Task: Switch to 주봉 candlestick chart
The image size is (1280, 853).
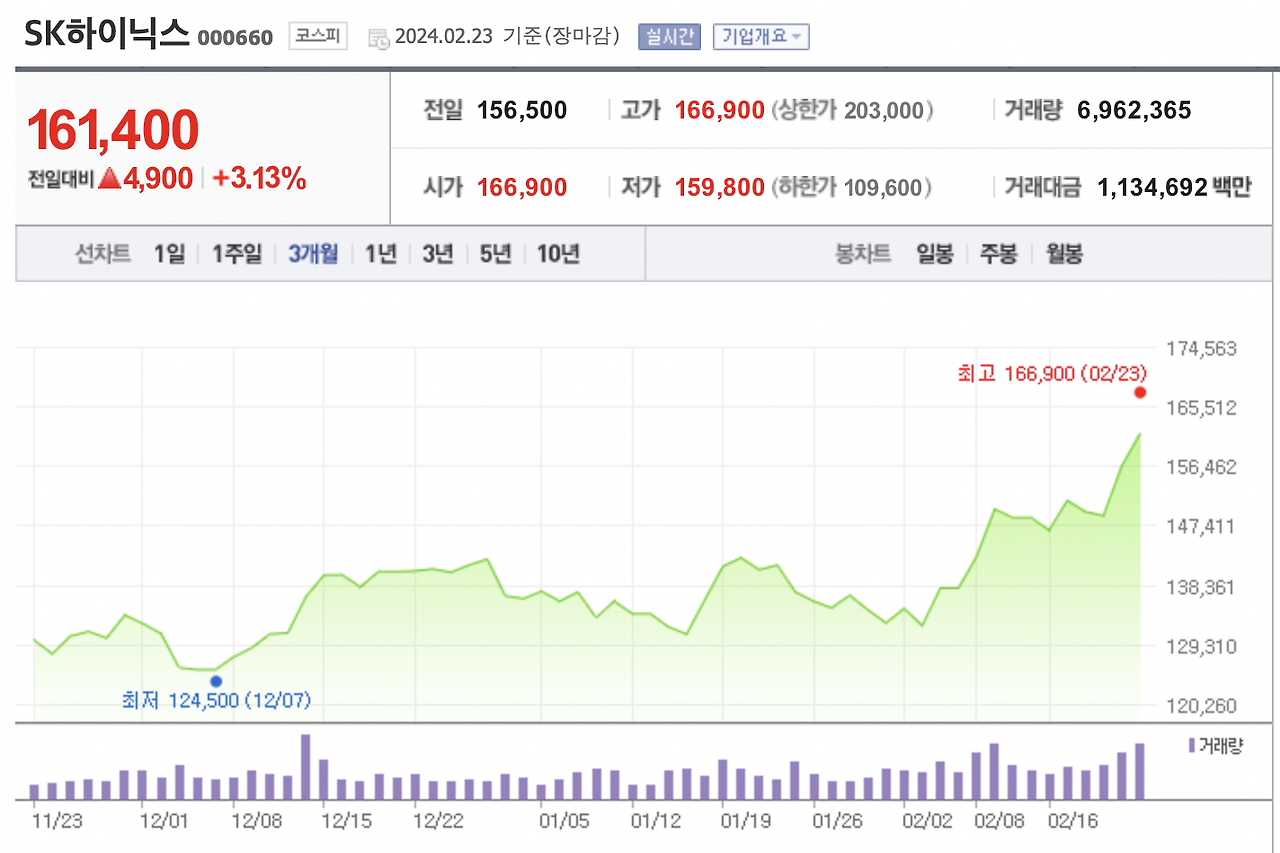Action: pos(998,254)
